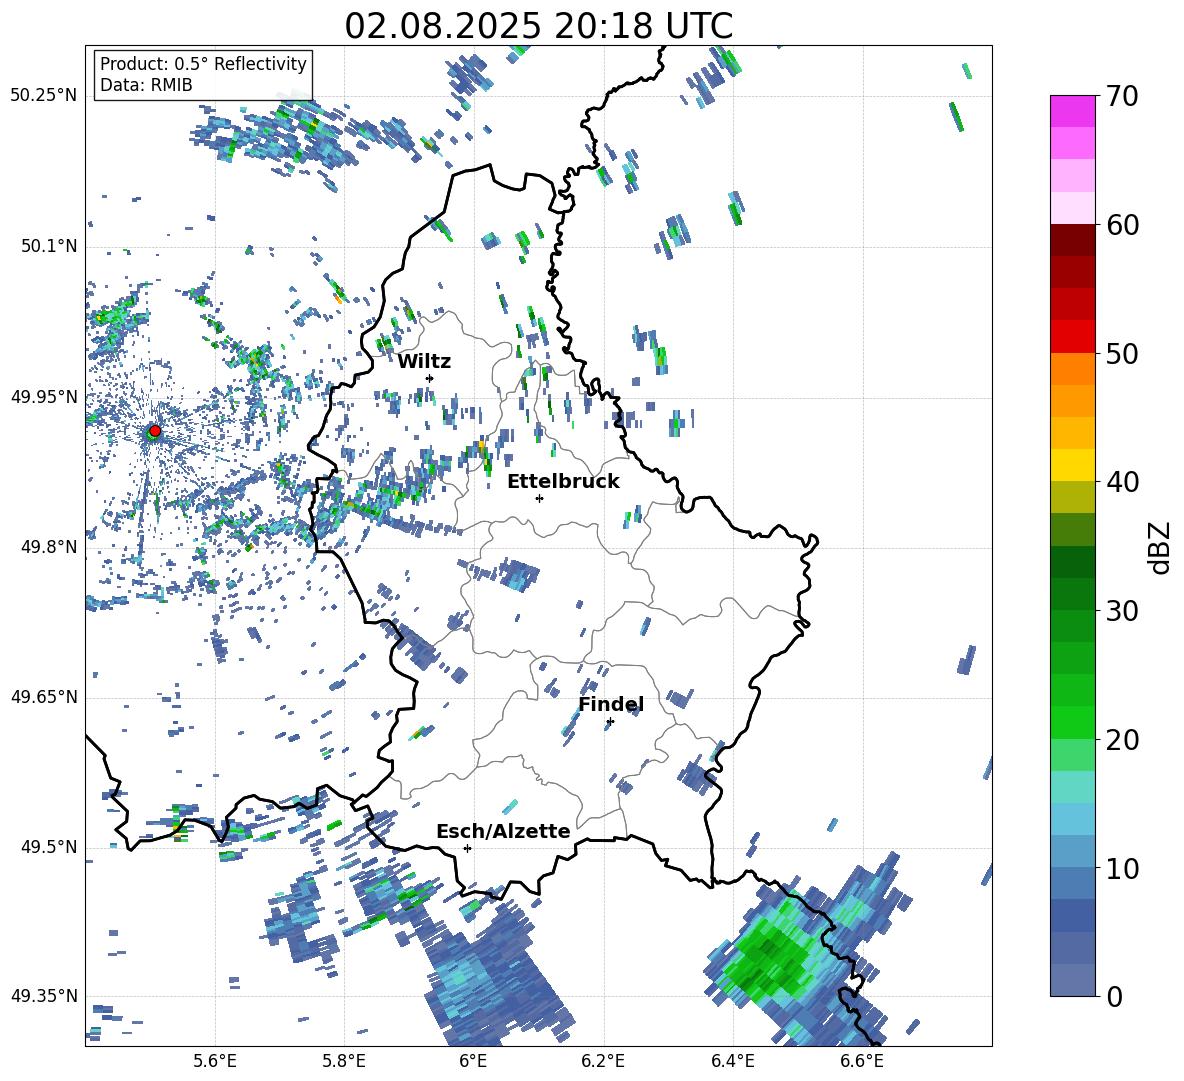Click the 5.6°E longitude label
Screen dimensions: 1184x1081
tap(215, 1061)
